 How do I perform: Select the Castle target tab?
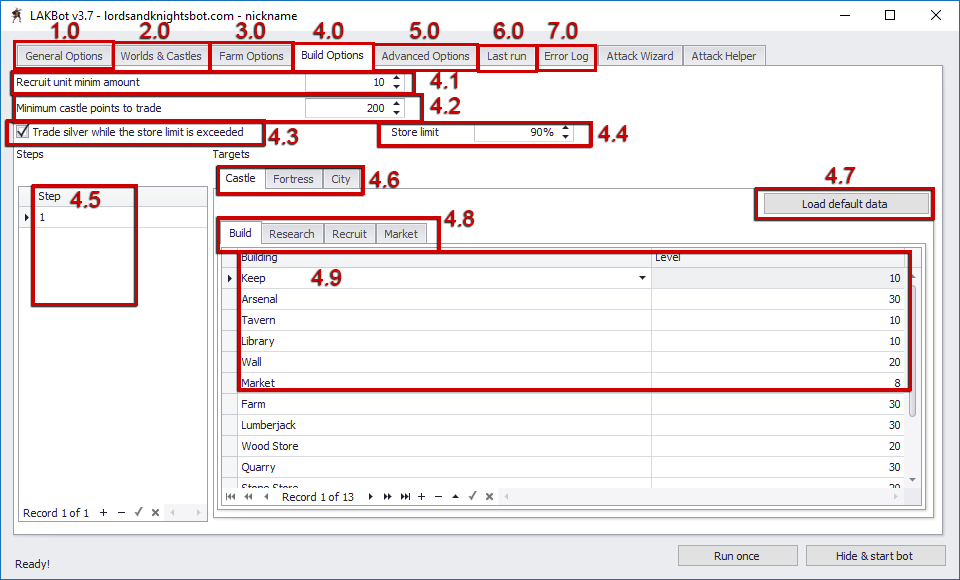240,178
